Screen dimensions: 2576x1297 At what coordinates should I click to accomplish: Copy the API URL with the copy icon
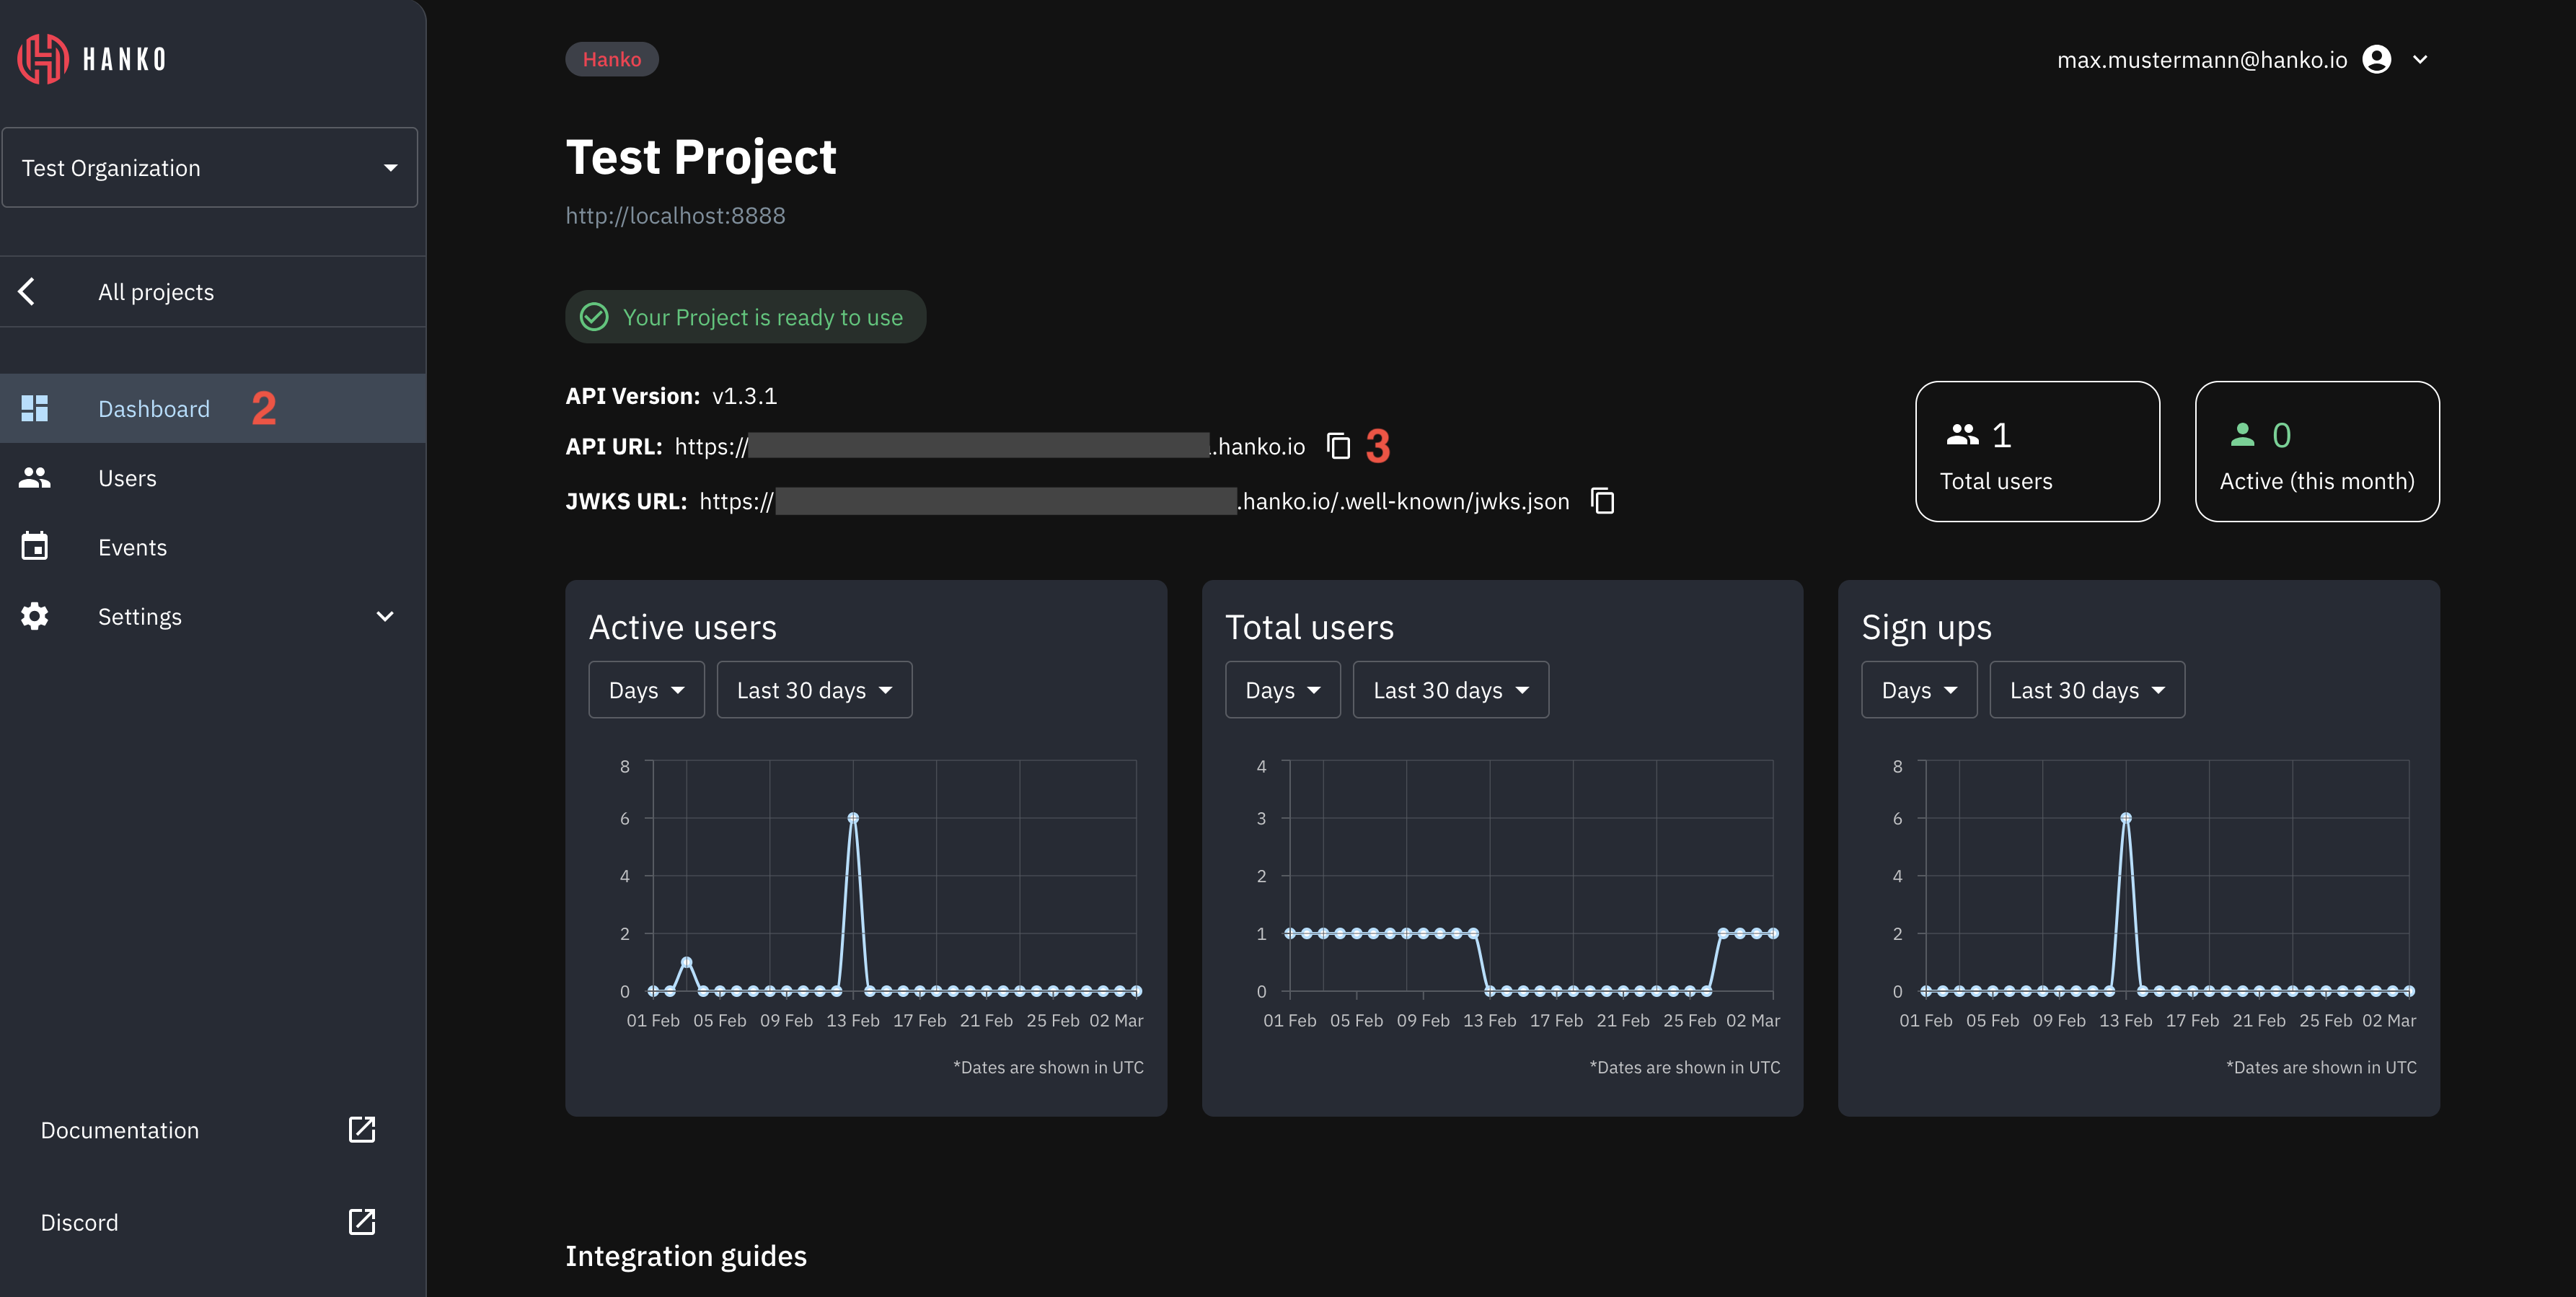pyautogui.click(x=1338, y=446)
